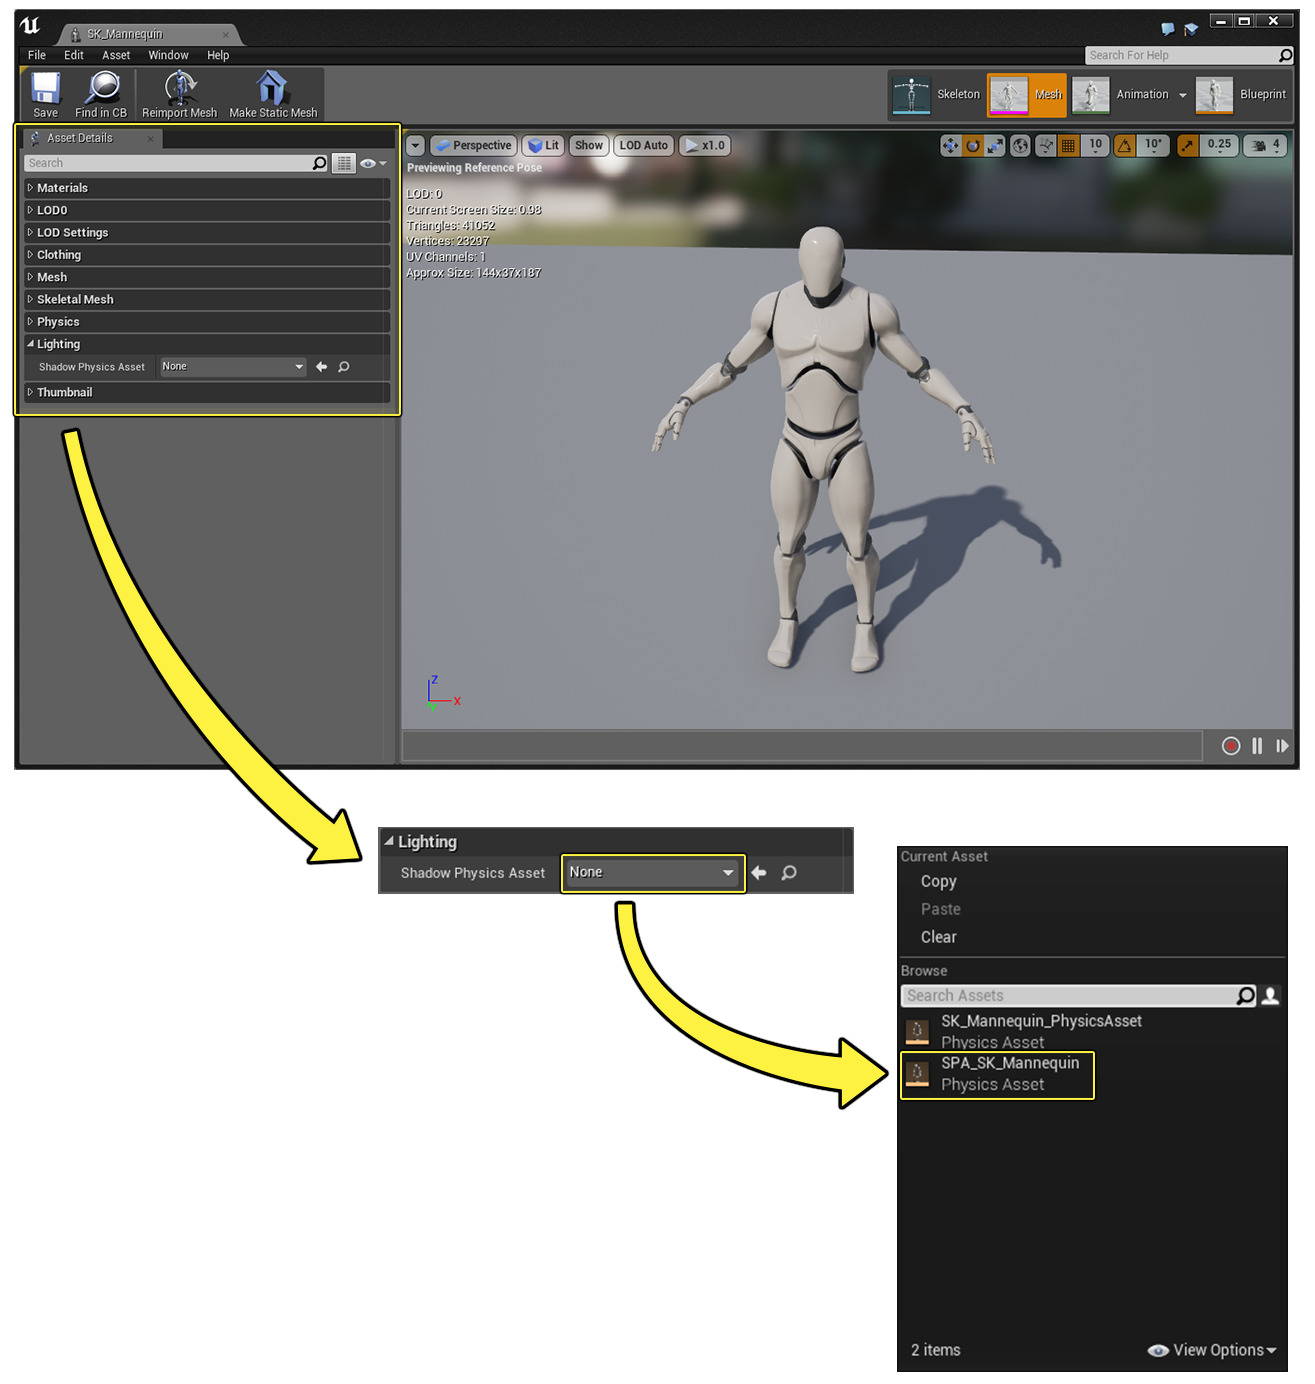1315x1384 pixels.
Task: Click the Make Static Mesh icon
Action: click(x=271, y=92)
